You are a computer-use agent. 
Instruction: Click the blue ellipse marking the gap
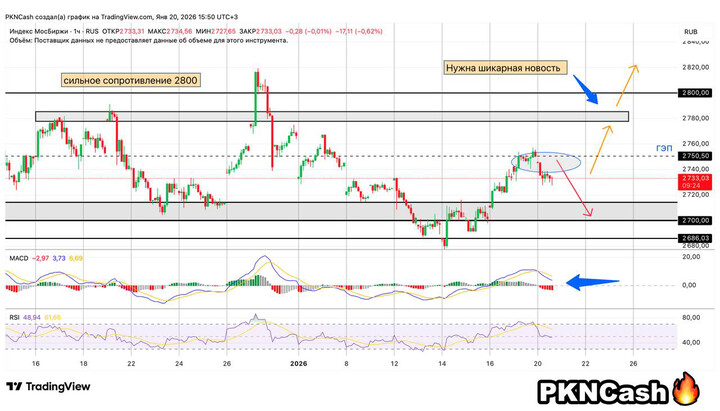(547, 160)
